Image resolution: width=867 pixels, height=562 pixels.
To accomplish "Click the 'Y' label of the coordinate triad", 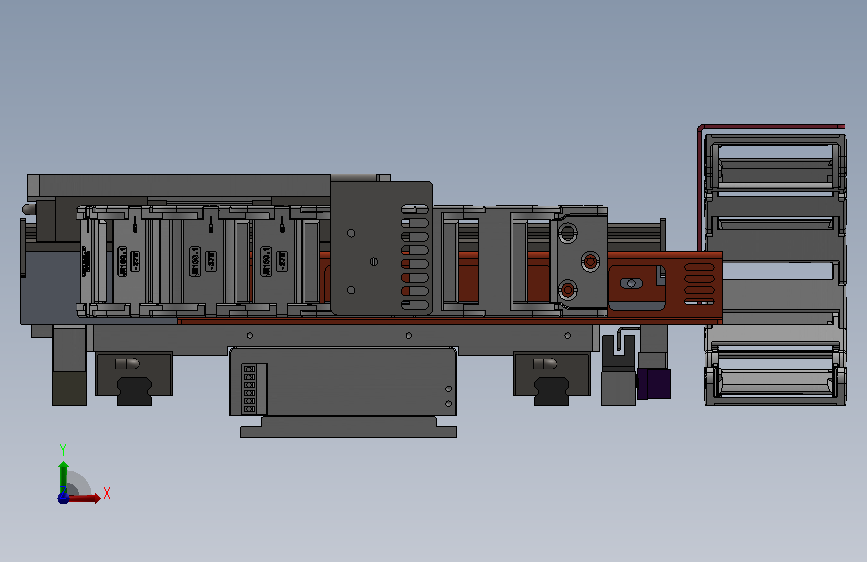I will point(62,450).
